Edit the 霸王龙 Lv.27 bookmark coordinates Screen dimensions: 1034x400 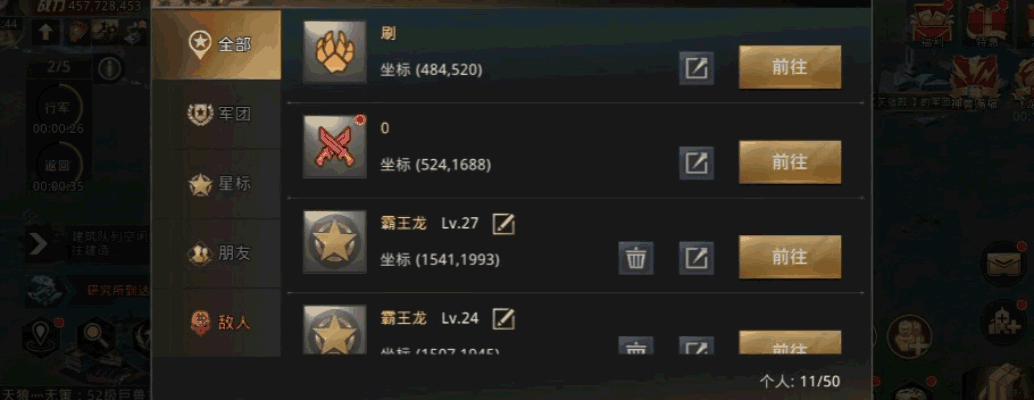[x=696, y=258]
